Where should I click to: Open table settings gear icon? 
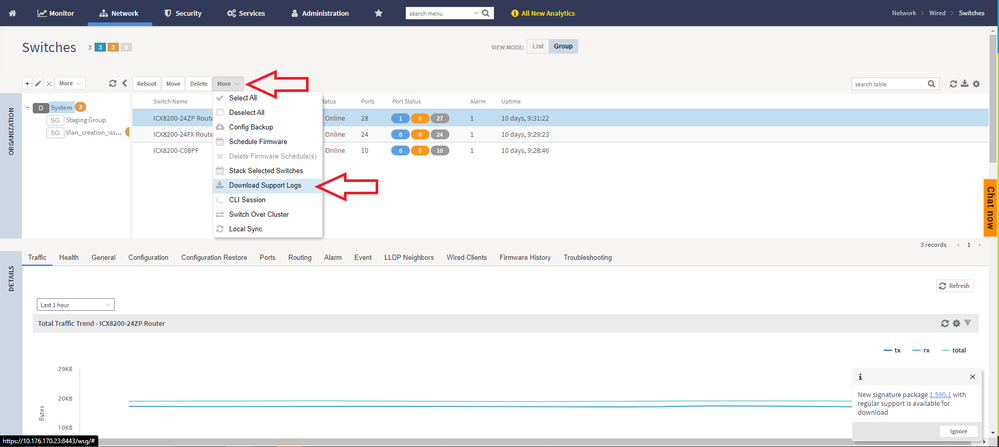[x=977, y=84]
